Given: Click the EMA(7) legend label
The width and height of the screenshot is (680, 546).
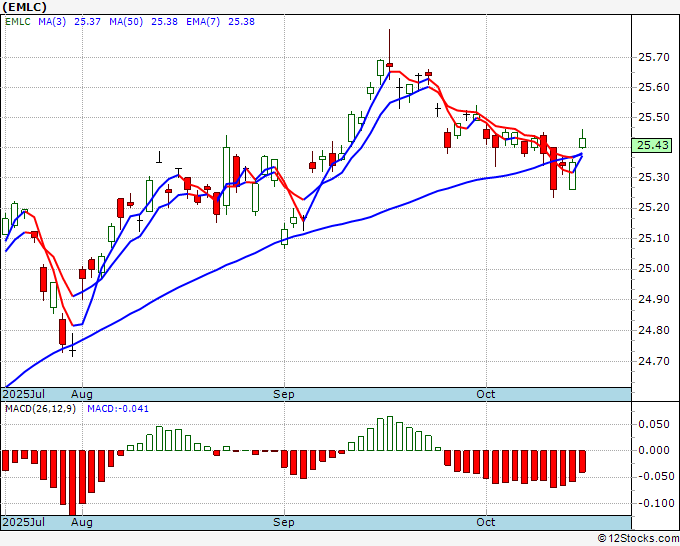Looking at the screenshot, I should (x=203, y=22).
